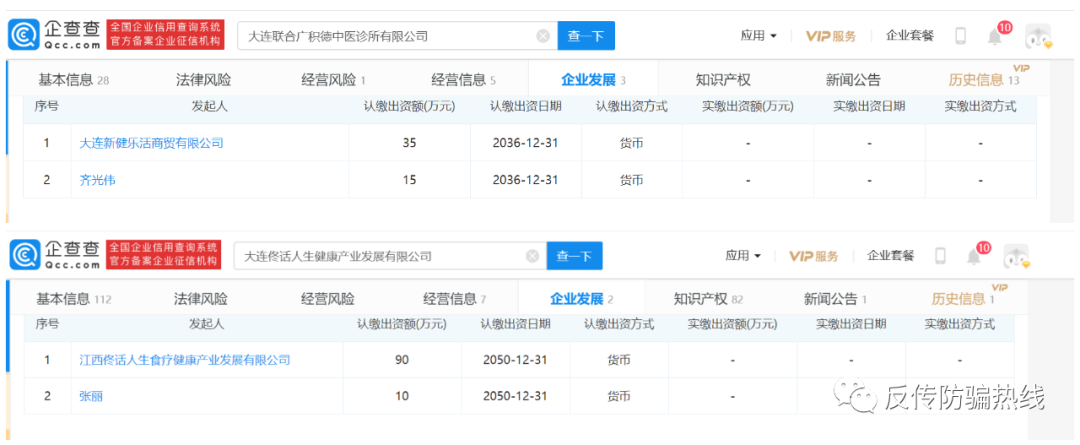The image size is (1080, 445).
Task: Open 历史信息 1 VIP tab
Action: click(x=962, y=299)
